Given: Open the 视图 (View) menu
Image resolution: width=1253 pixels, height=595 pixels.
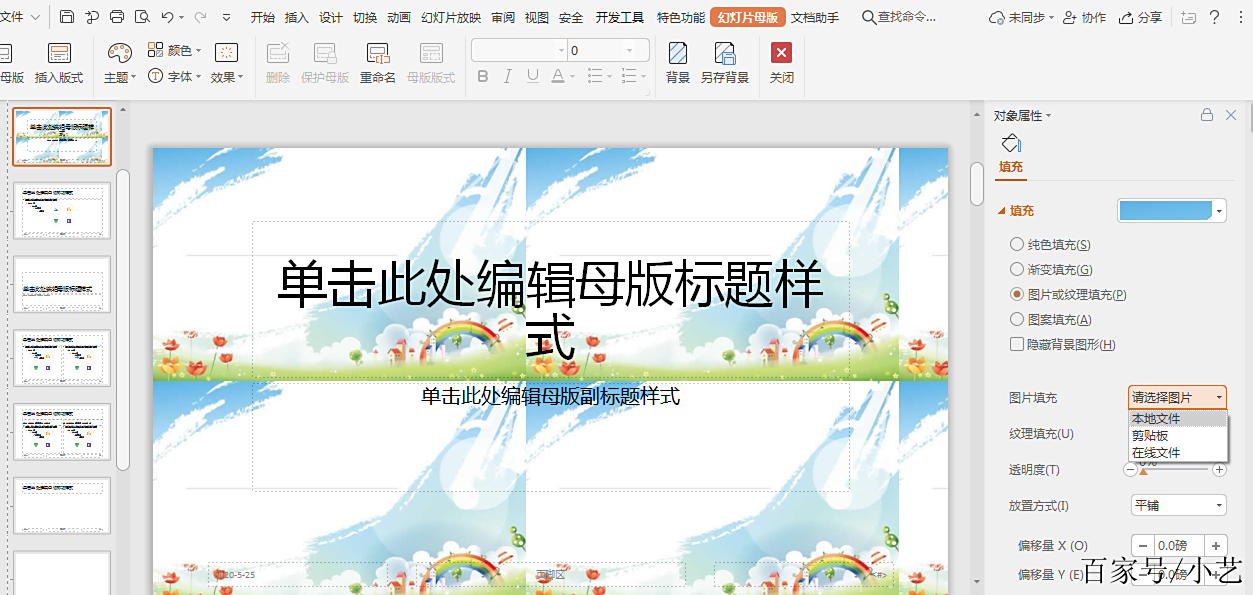Looking at the screenshot, I should 536,16.
